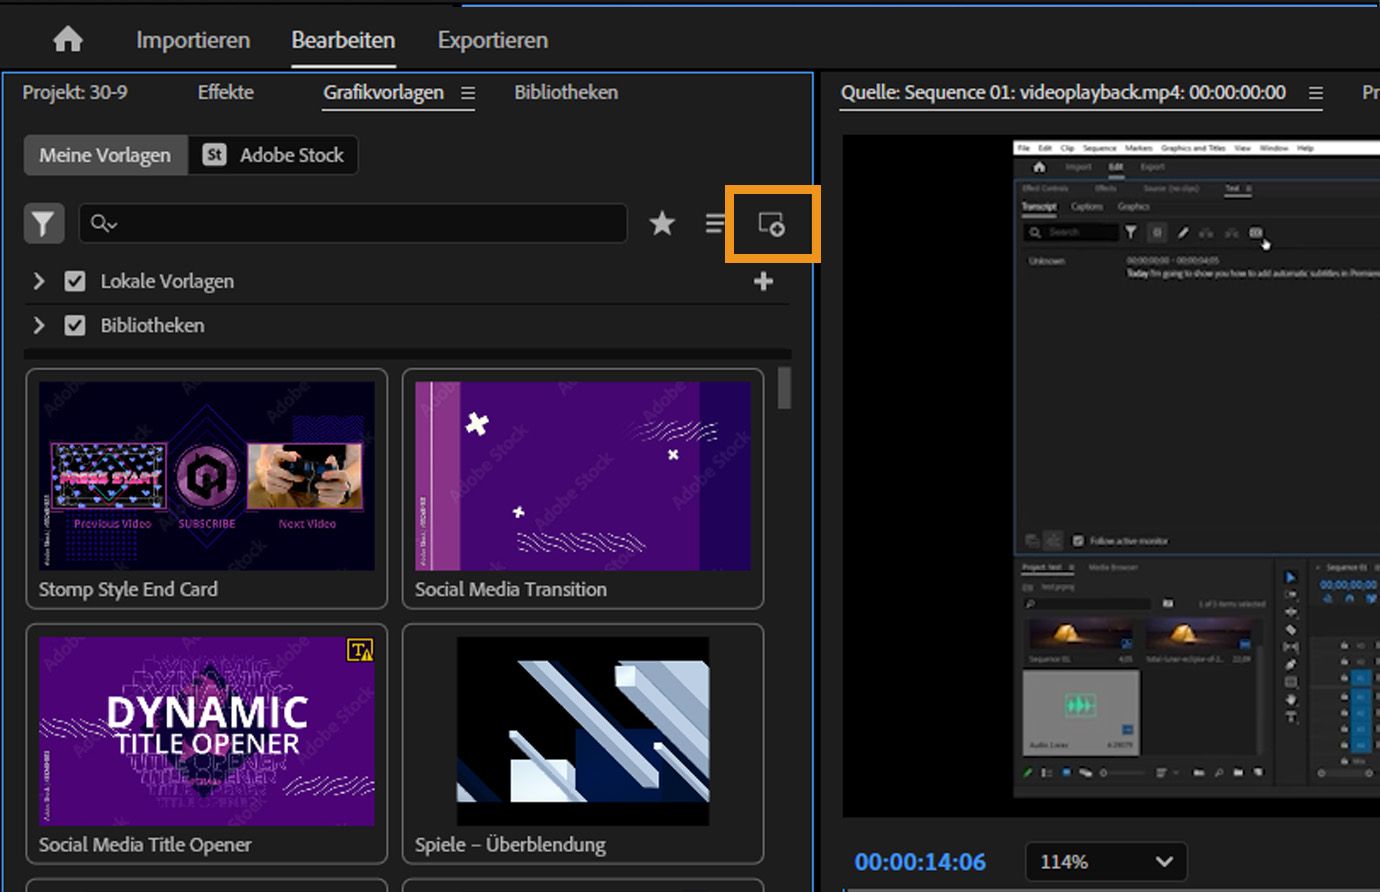This screenshot has height=892, width=1380.
Task: Open the filter funnel icon
Action: [x=43, y=224]
